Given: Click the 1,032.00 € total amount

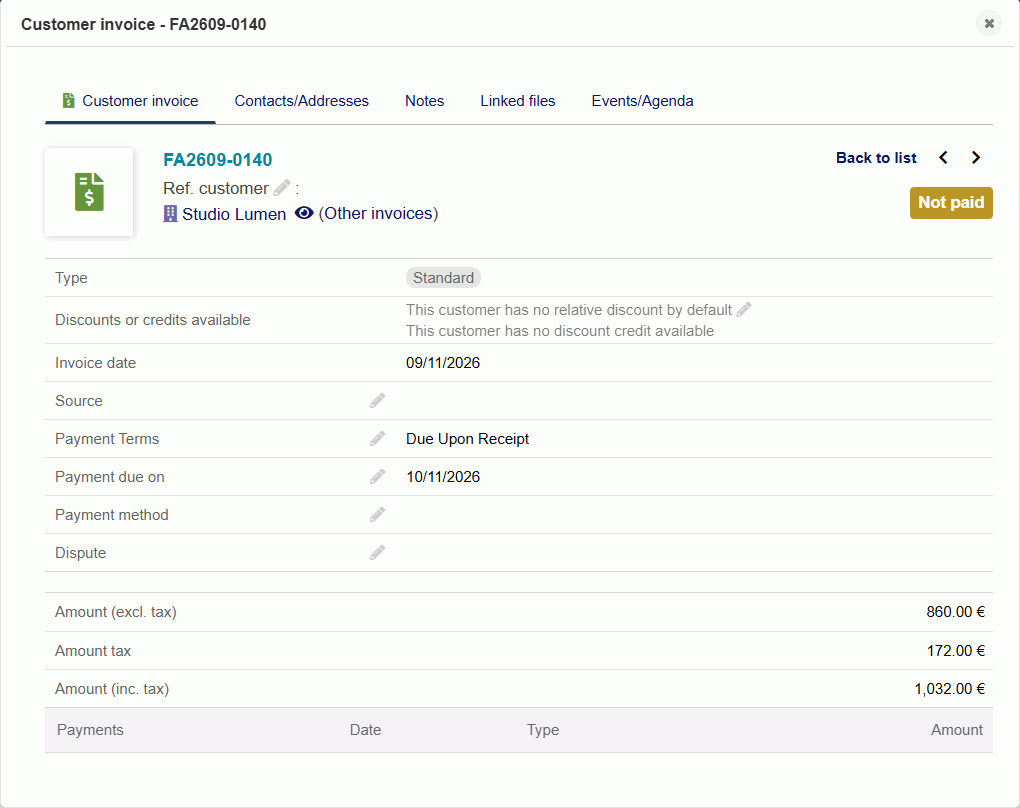Looking at the screenshot, I should (949, 689).
